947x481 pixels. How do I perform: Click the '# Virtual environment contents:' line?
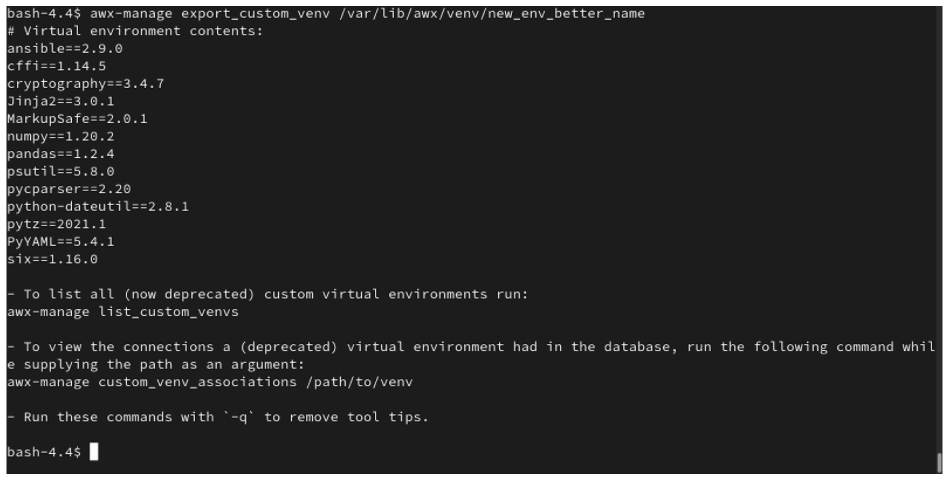134,31
